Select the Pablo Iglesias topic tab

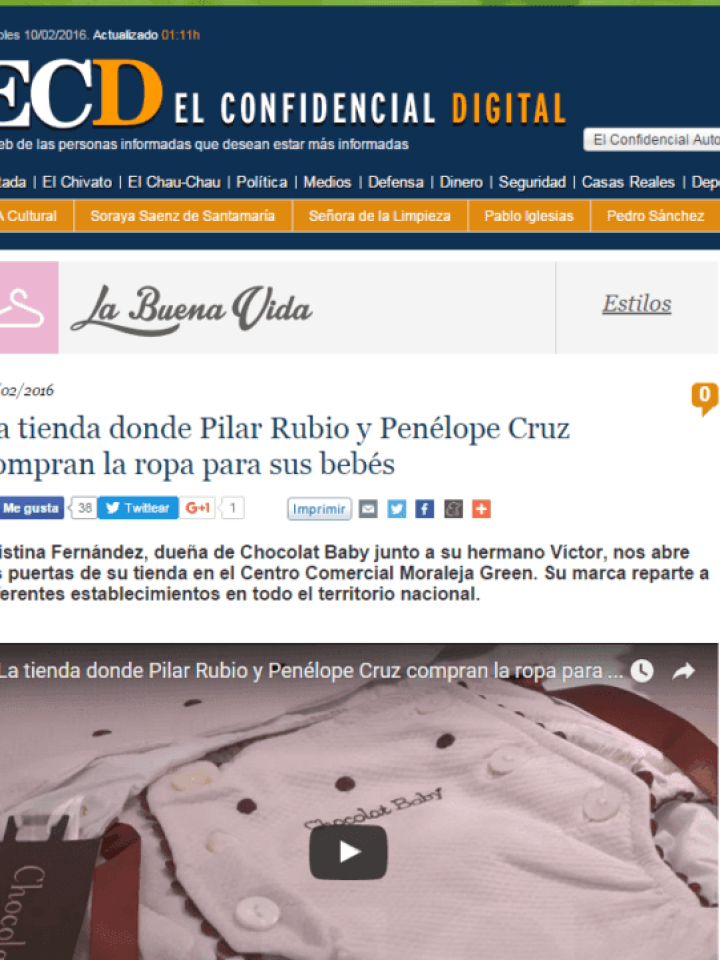coord(529,216)
